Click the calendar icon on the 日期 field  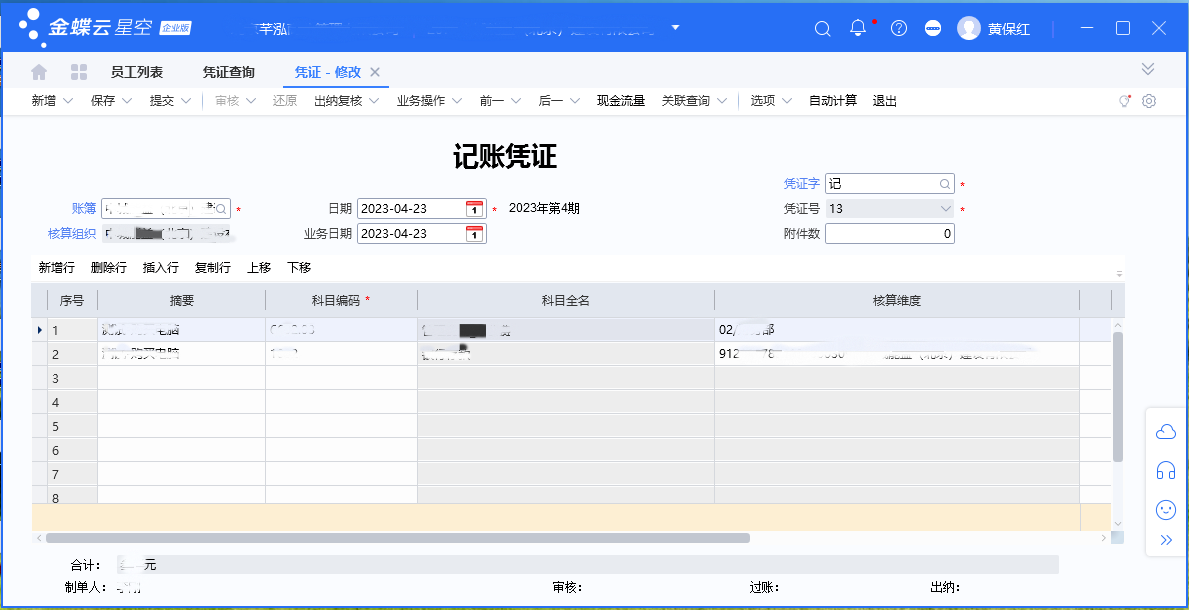[x=475, y=208]
